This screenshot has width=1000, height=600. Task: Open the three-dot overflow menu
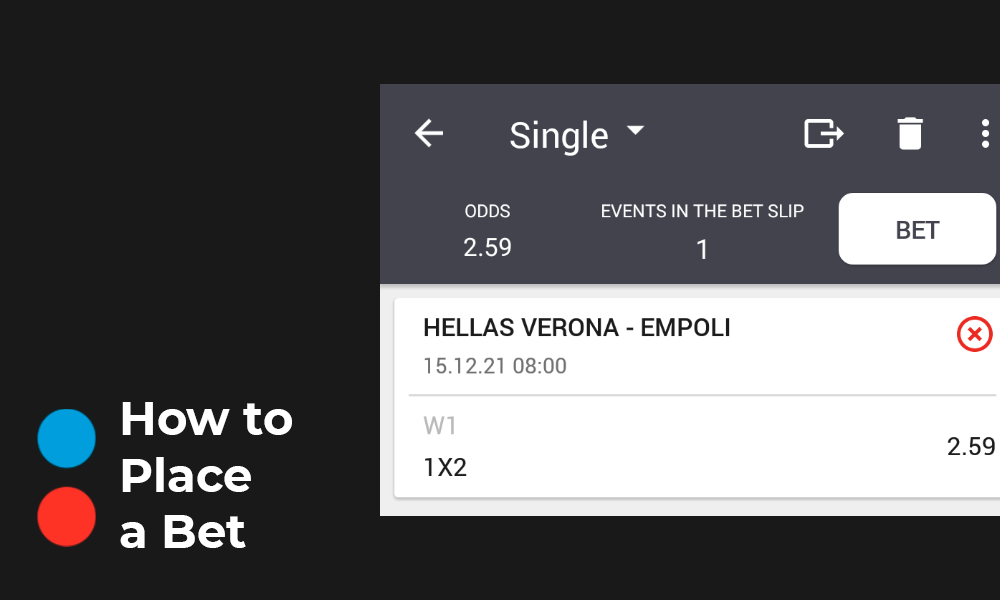click(985, 133)
